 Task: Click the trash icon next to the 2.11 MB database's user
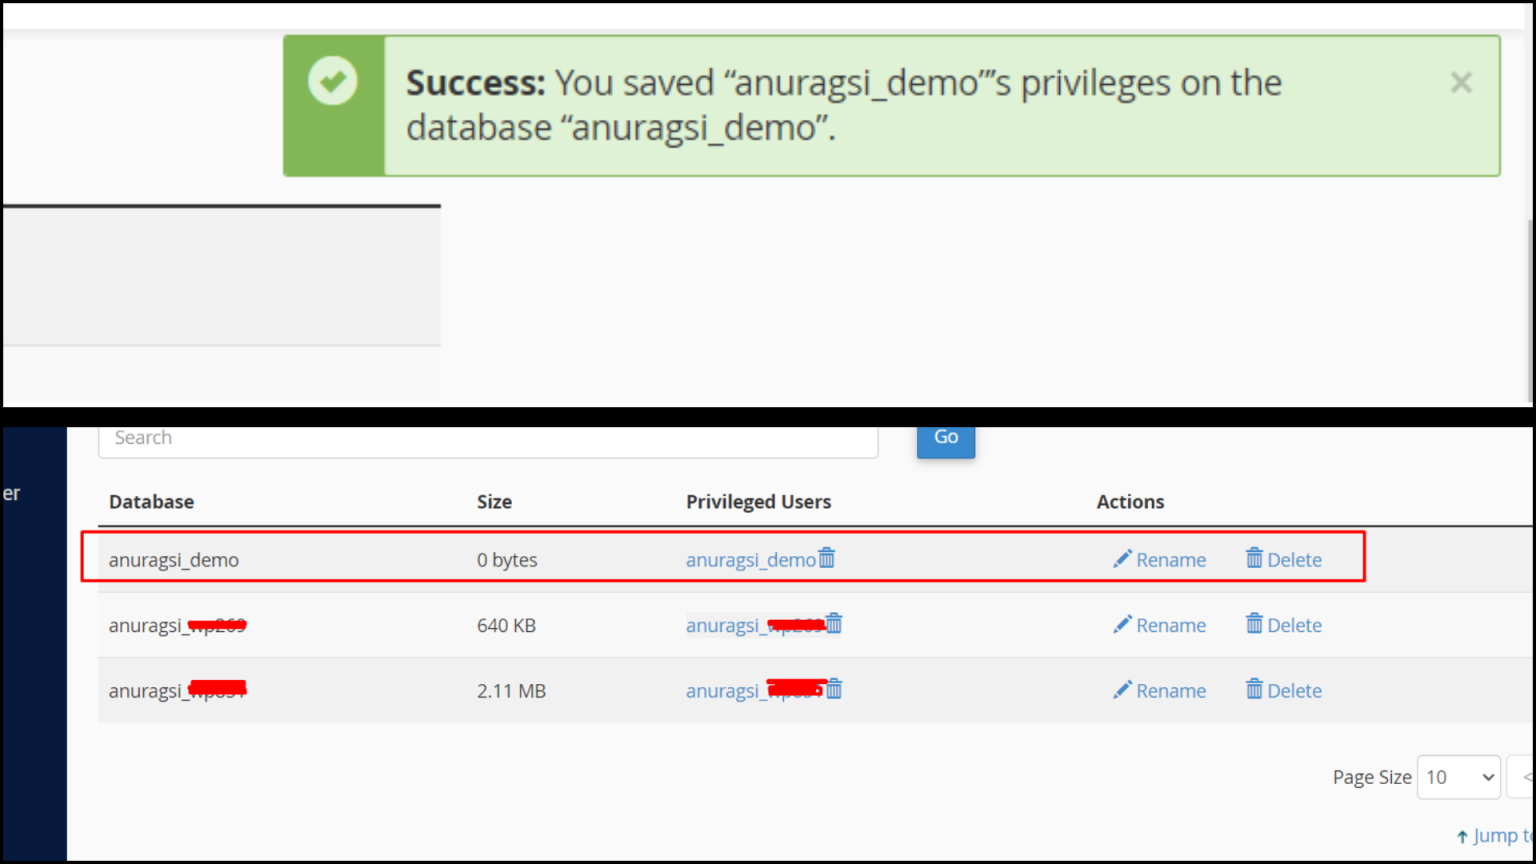(835, 689)
